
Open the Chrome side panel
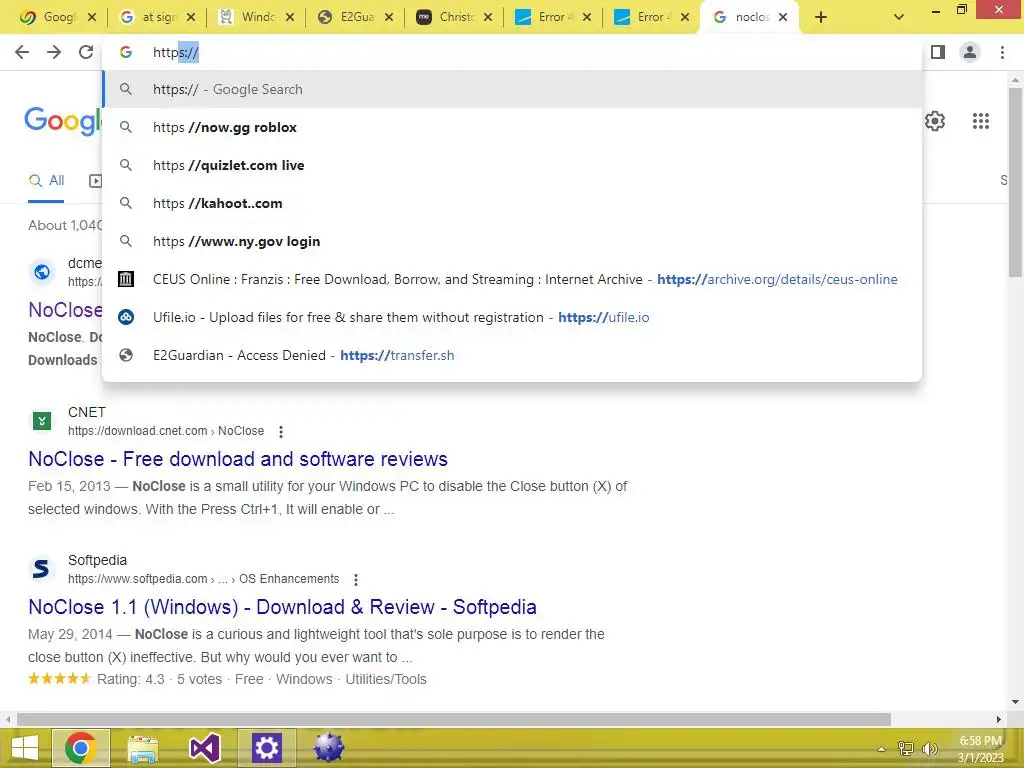point(938,52)
